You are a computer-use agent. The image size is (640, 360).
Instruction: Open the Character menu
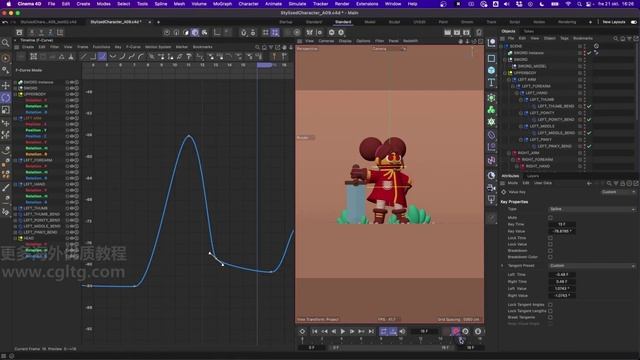point(248,4)
